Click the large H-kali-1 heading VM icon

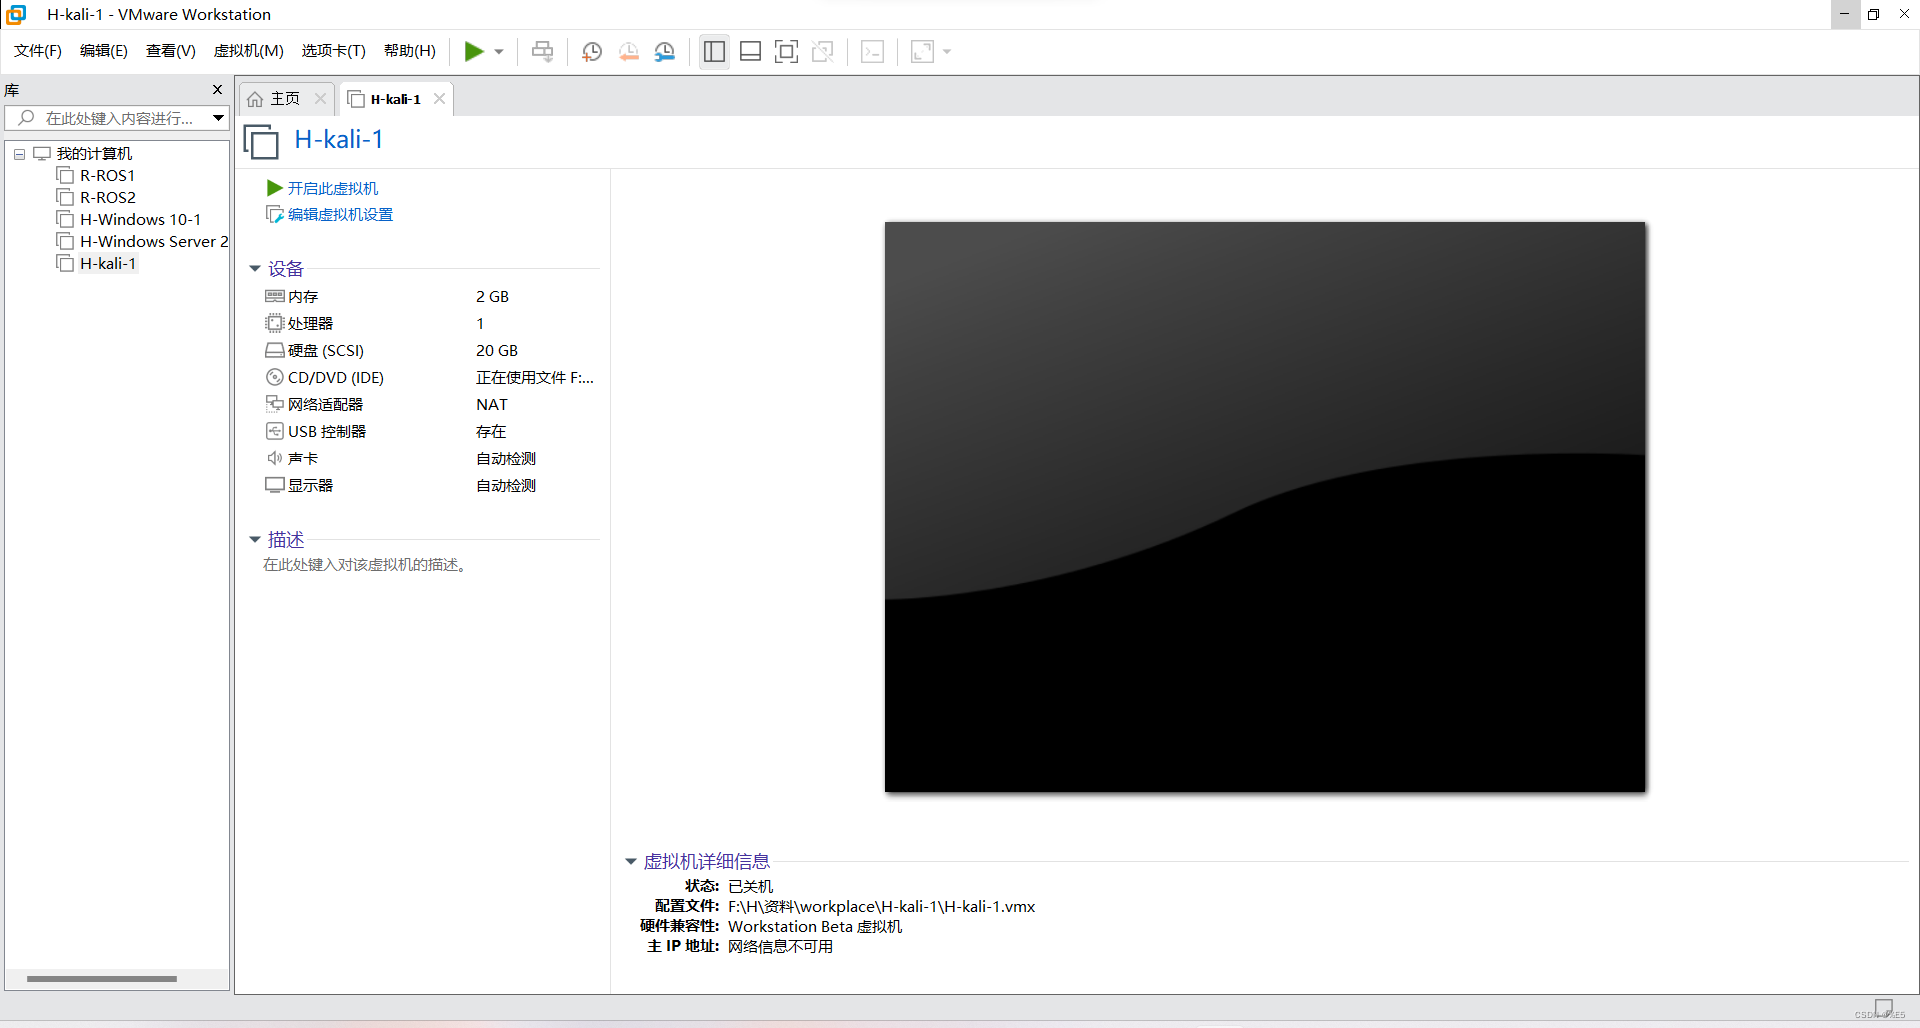point(261,141)
